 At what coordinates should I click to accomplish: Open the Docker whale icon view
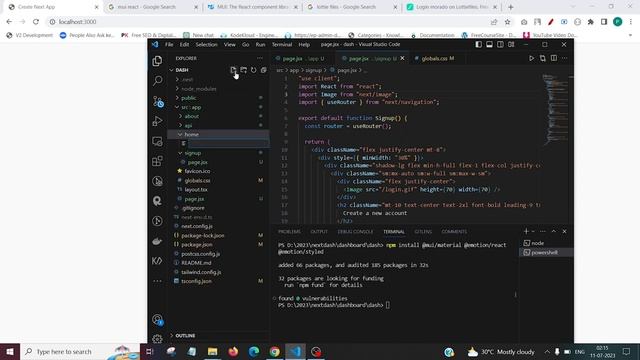pos(157,241)
